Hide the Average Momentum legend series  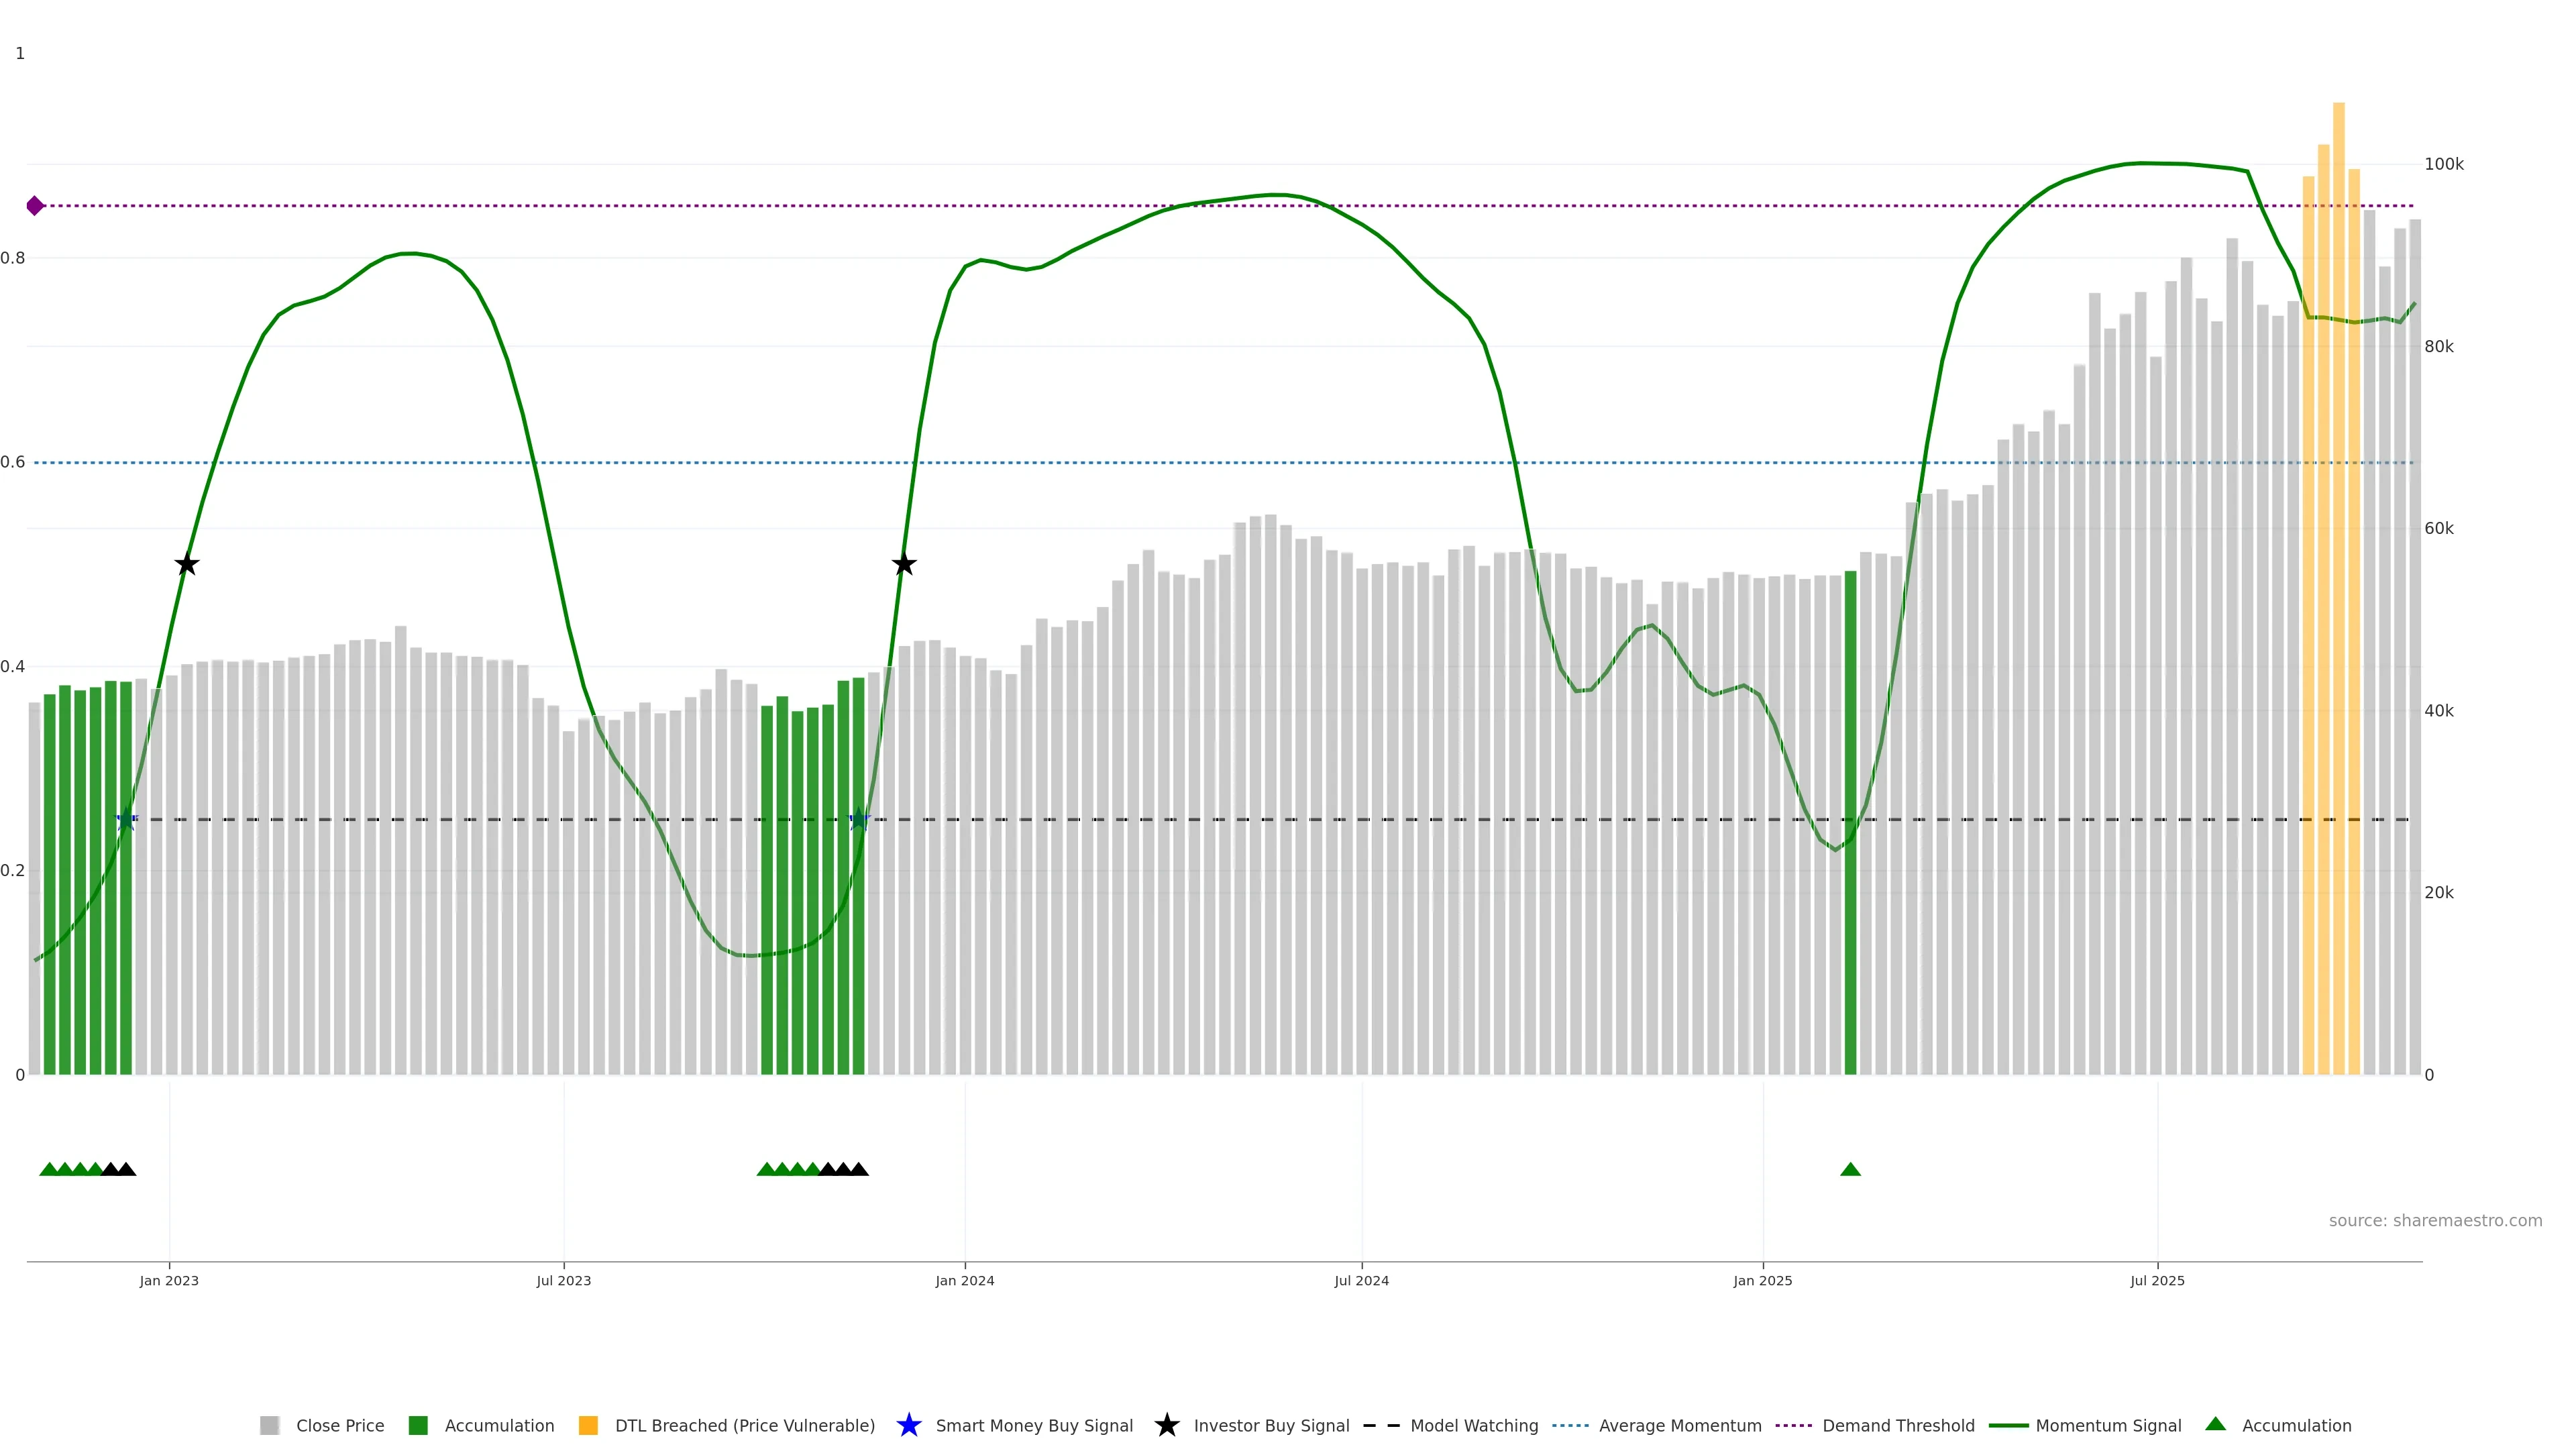pyautogui.click(x=1679, y=1426)
